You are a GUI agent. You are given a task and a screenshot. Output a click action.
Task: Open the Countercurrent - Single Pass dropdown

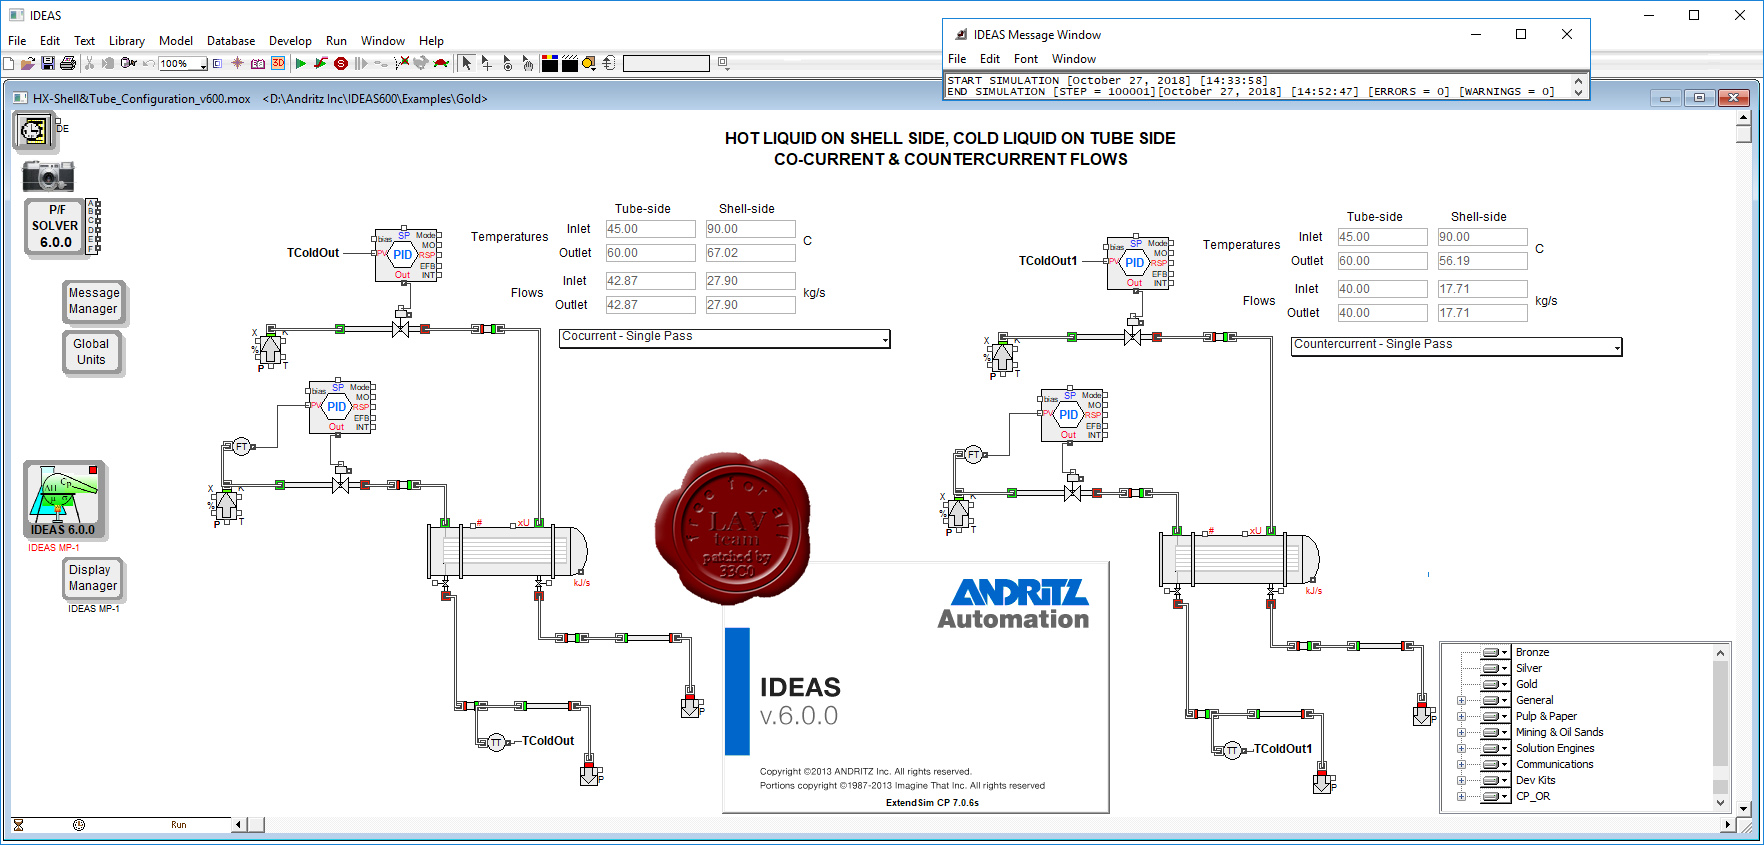click(1457, 346)
